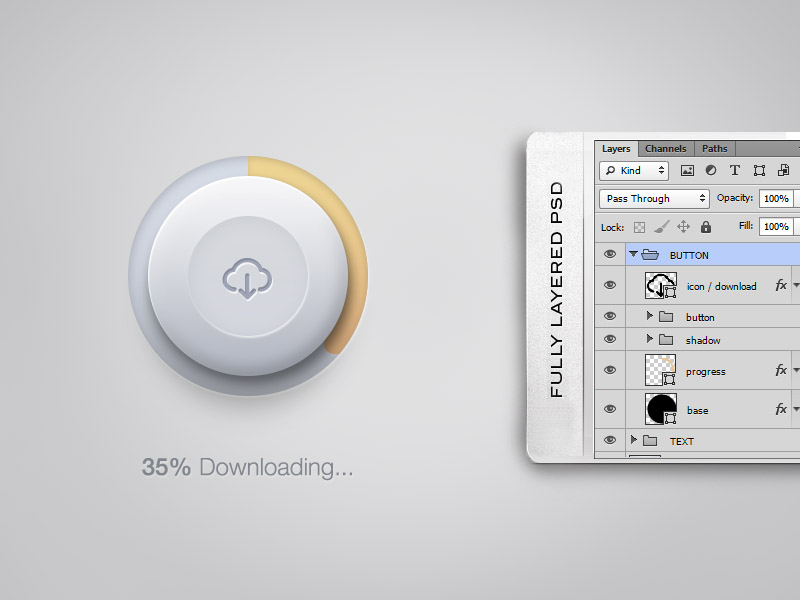Hide the TEXT group
Screen dimensions: 800x600
click(610, 440)
